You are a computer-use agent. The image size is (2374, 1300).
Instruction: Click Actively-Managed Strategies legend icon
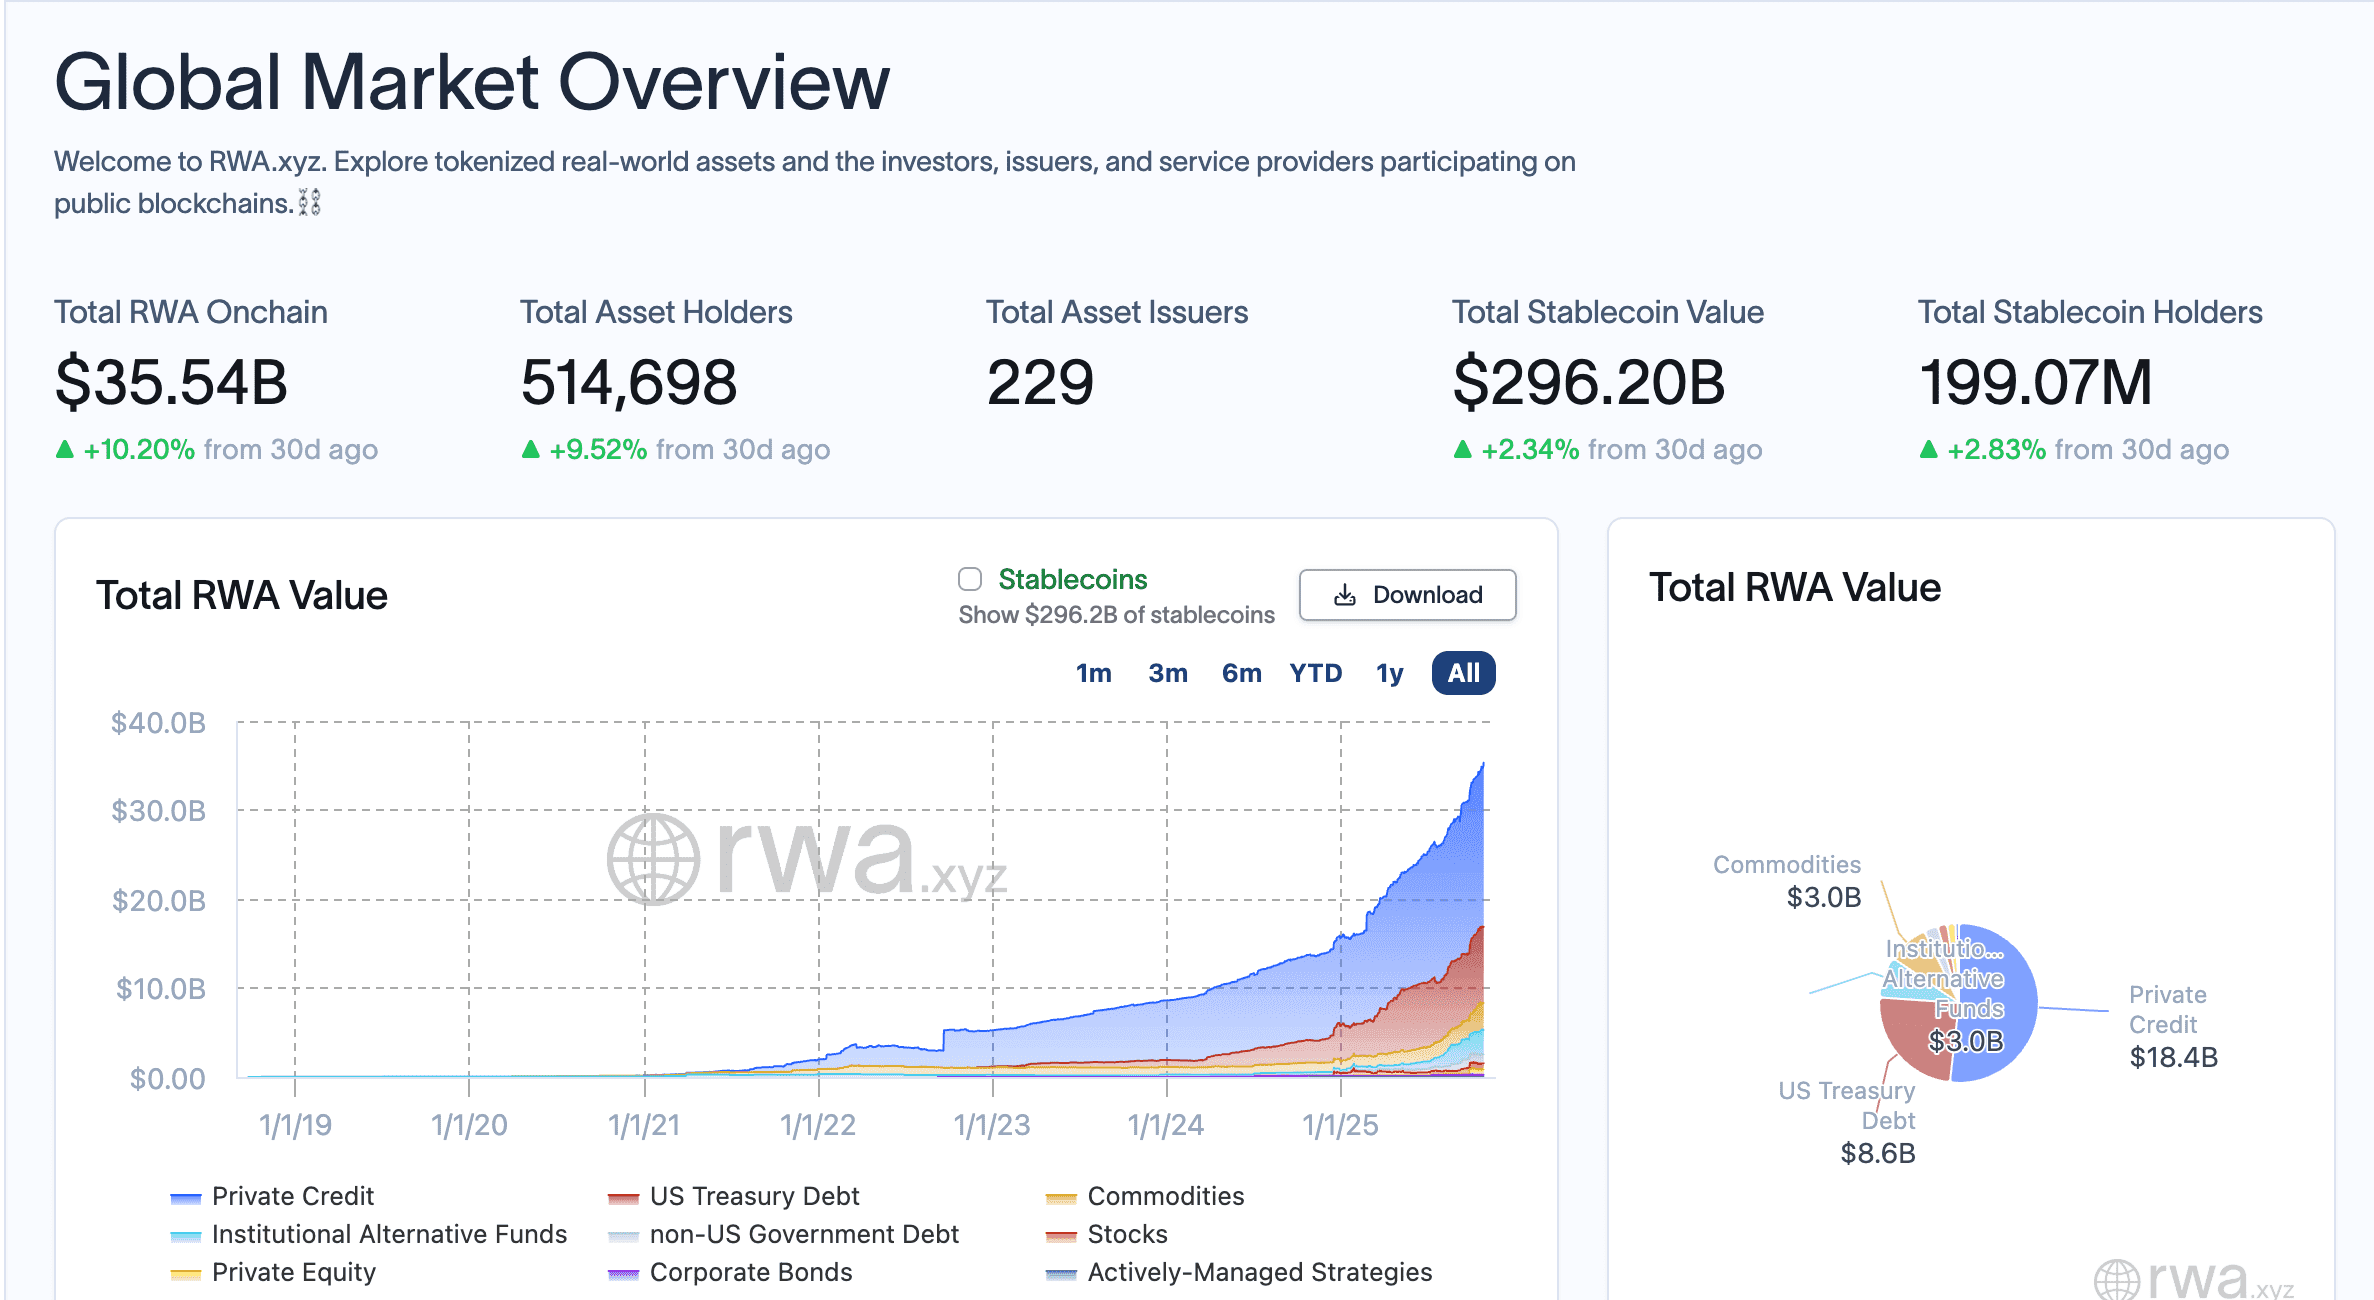1060,1273
